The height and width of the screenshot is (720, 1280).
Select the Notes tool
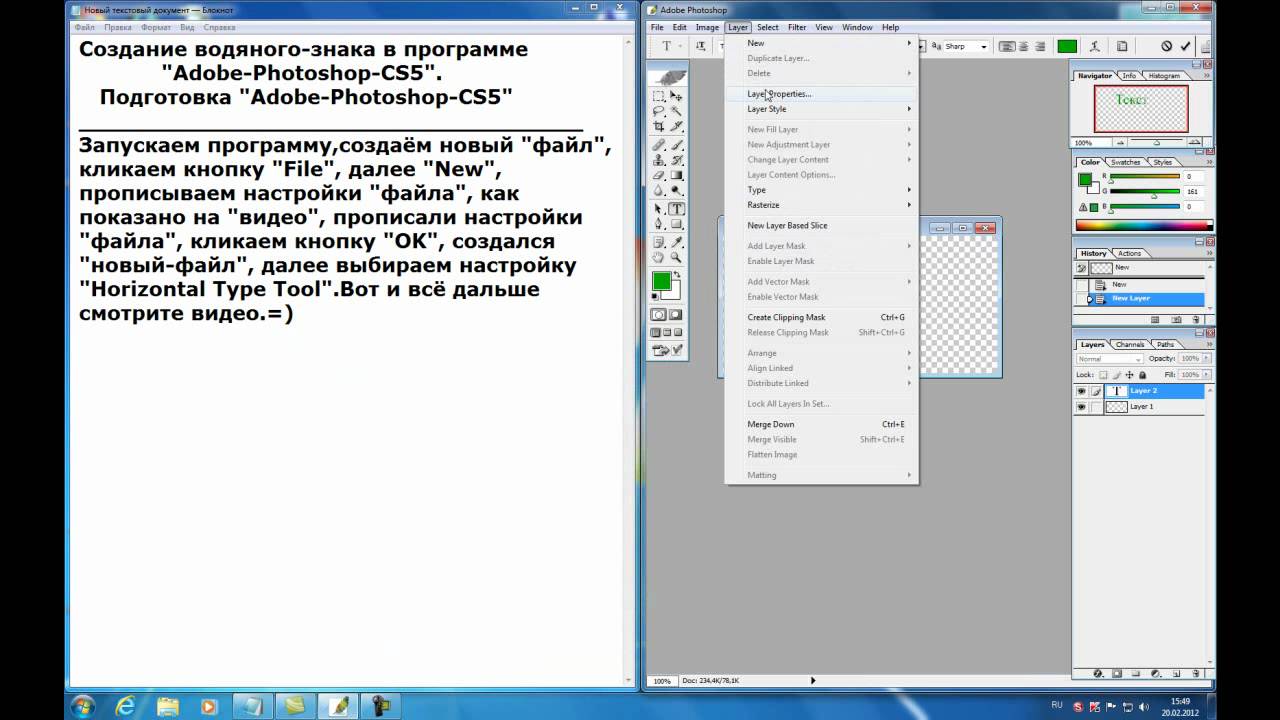pos(658,243)
